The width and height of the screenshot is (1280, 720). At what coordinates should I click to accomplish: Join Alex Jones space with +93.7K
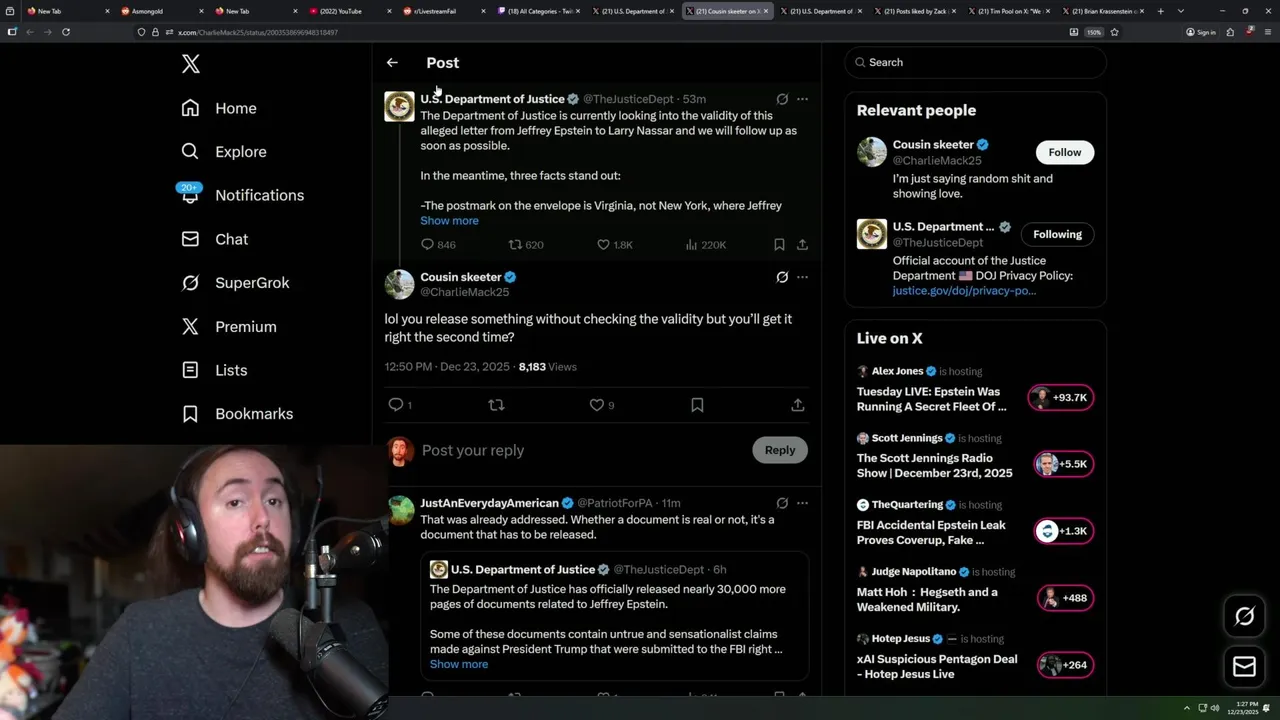click(1060, 397)
